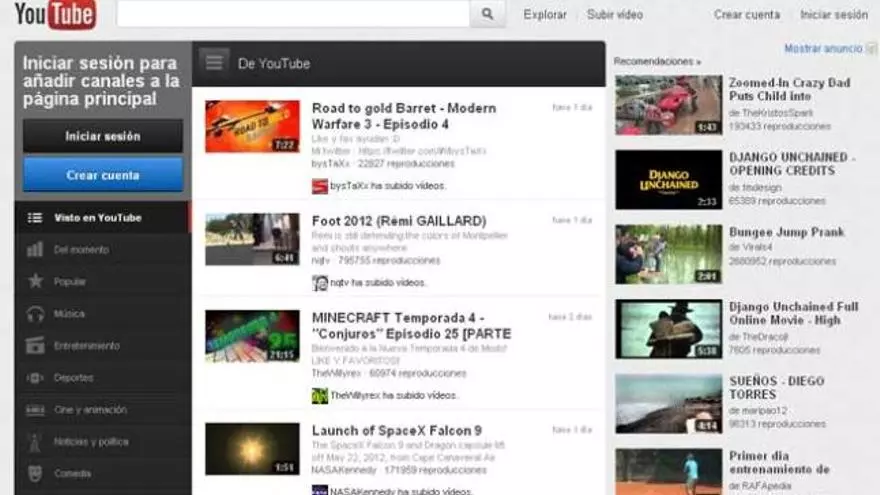Click Mostrar anuncio toggle link

coord(825,48)
